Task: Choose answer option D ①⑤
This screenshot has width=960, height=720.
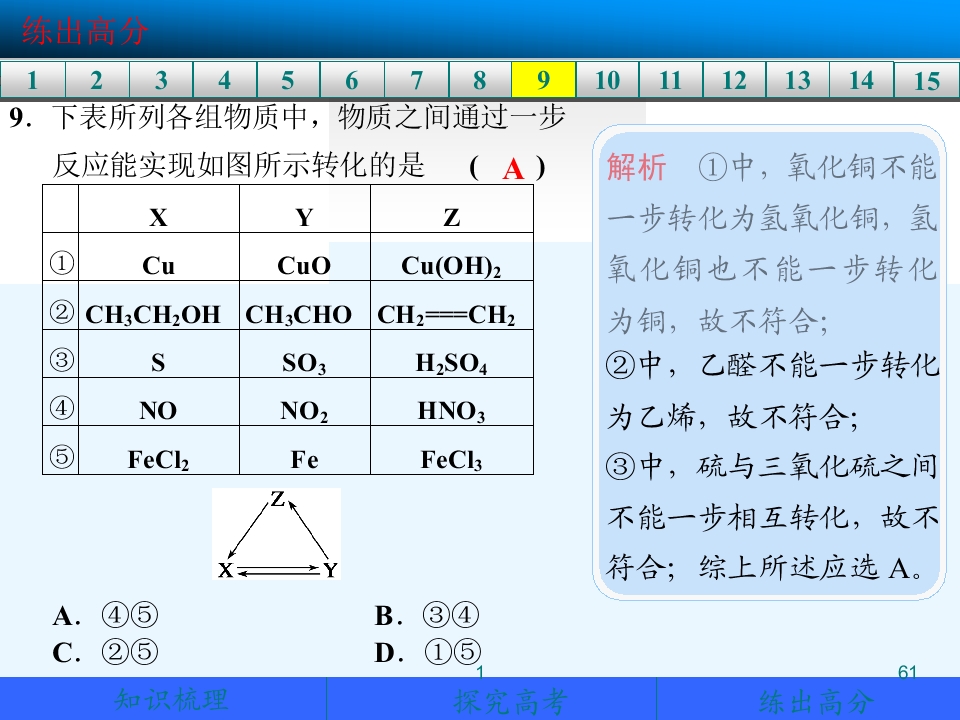Action: 427,652
